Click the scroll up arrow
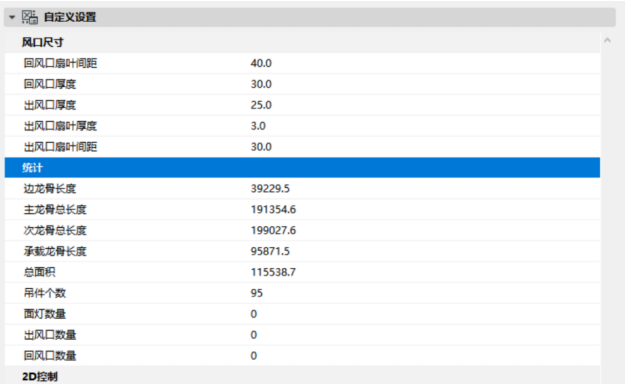626x384 pixels. pos(608,40)
